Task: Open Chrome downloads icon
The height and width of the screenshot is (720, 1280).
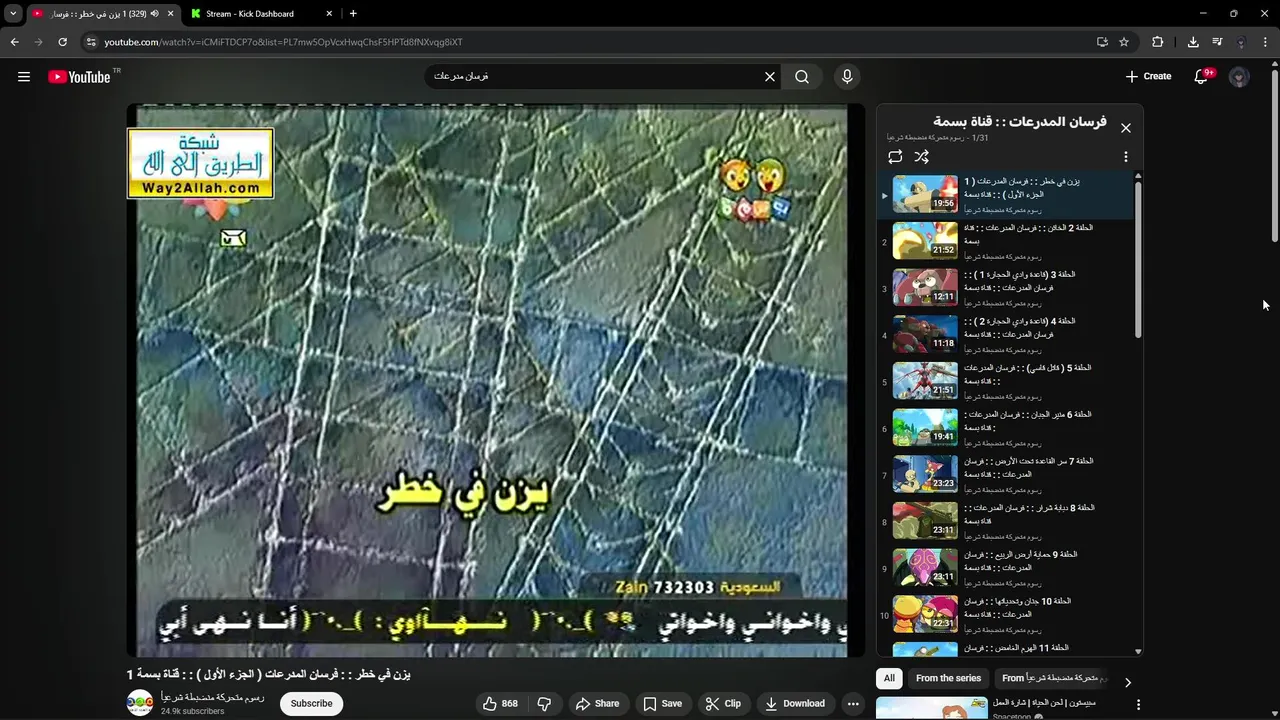Action: click(1193, 42)
